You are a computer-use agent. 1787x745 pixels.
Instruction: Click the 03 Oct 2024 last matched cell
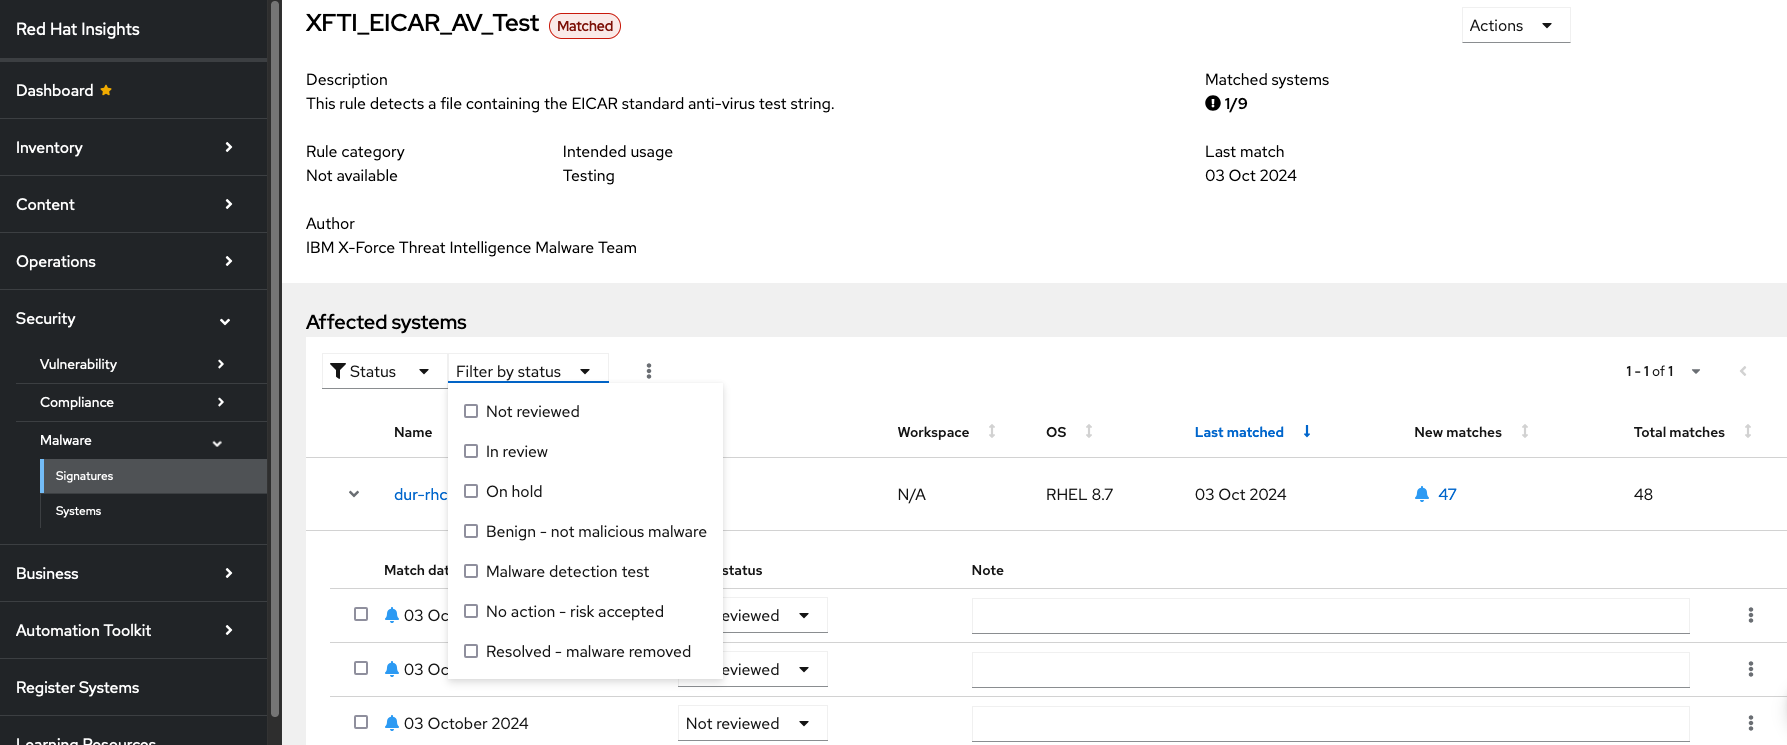point(1240,494)
